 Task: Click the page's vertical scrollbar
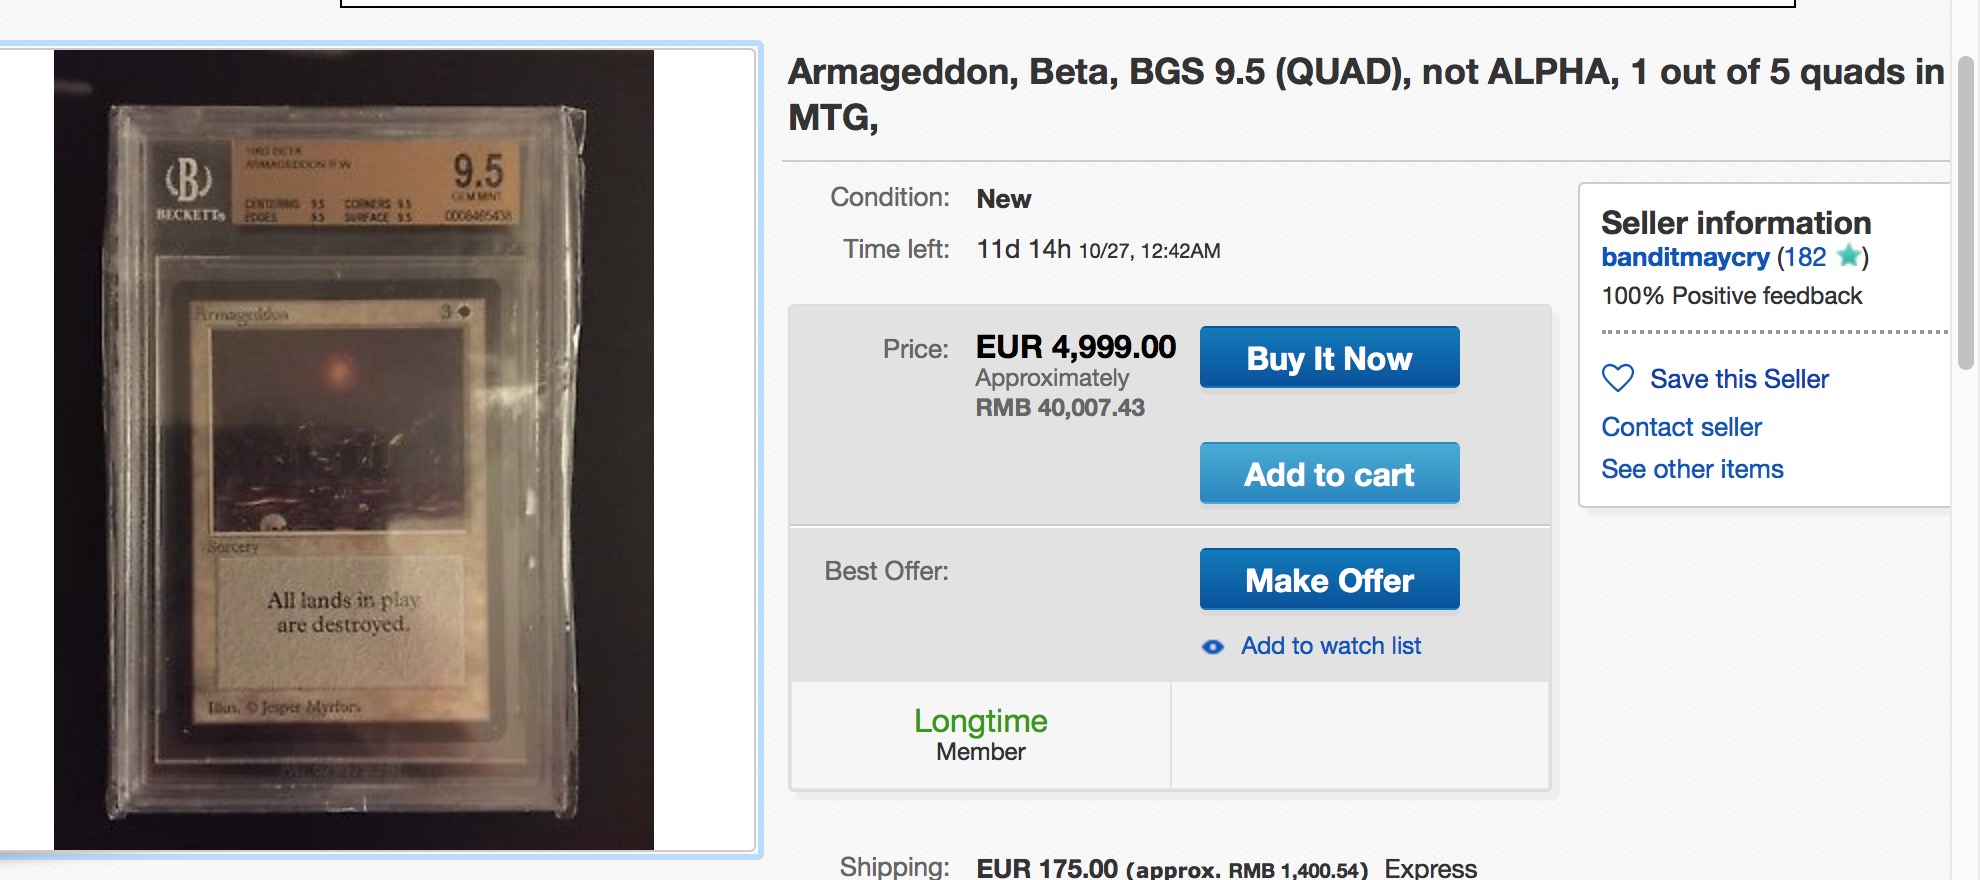coord(1965,215)
